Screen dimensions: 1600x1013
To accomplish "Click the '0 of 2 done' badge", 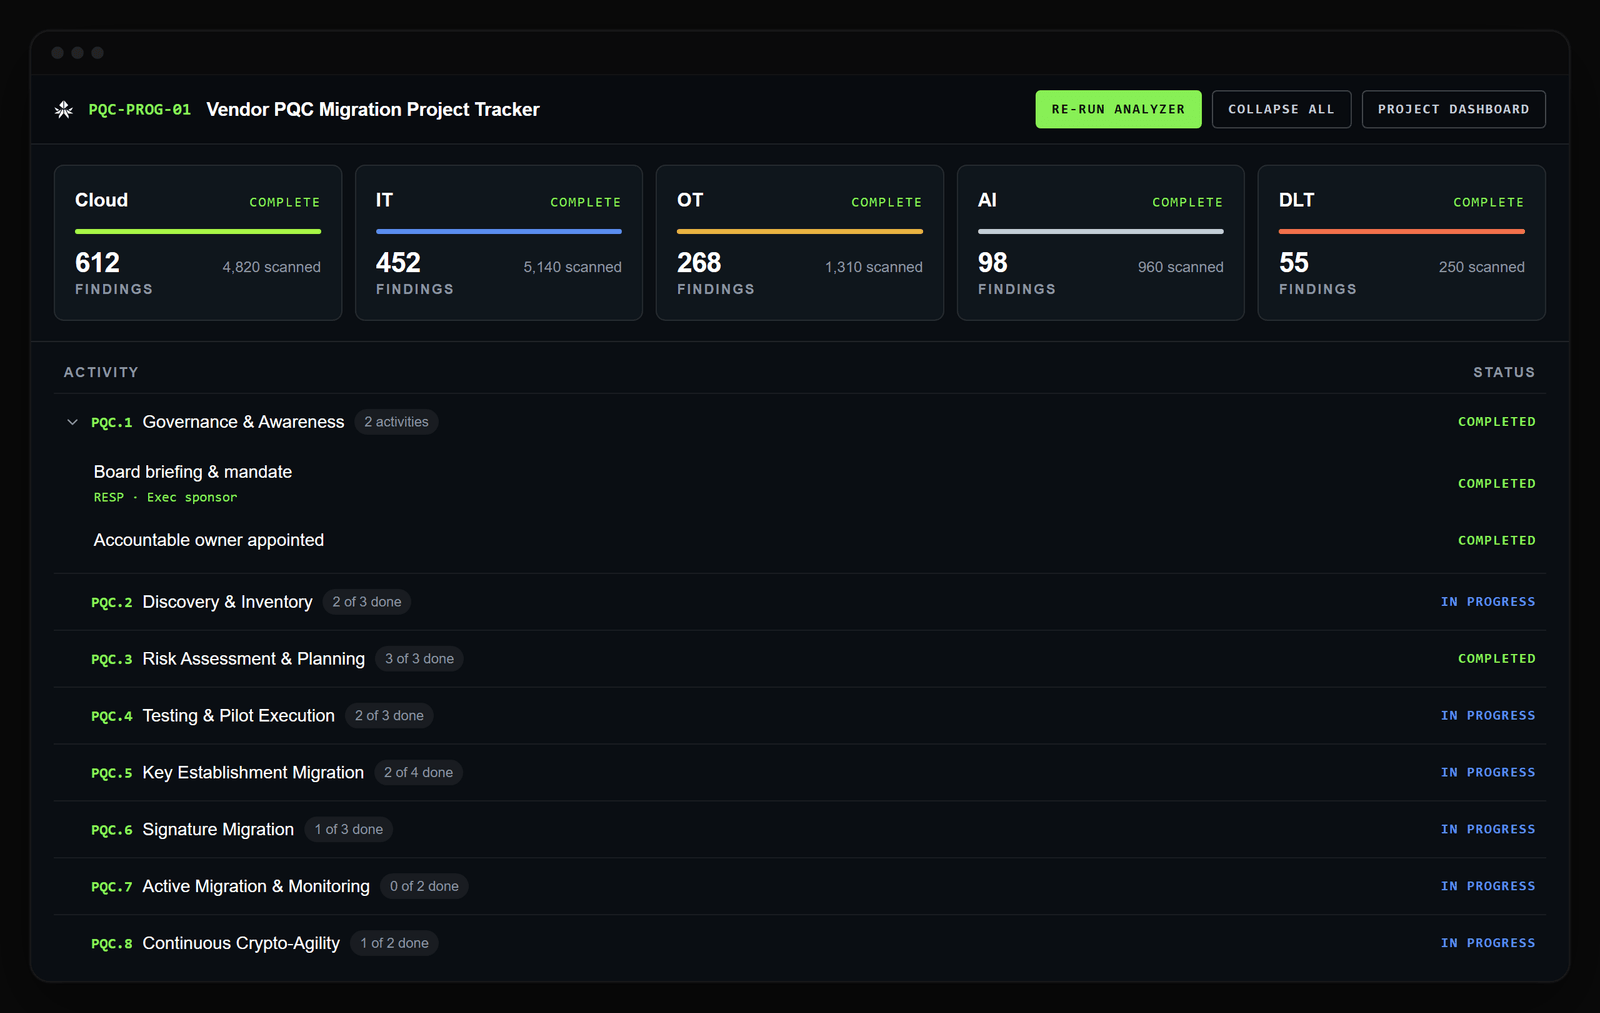I will (x=424, y=887).
